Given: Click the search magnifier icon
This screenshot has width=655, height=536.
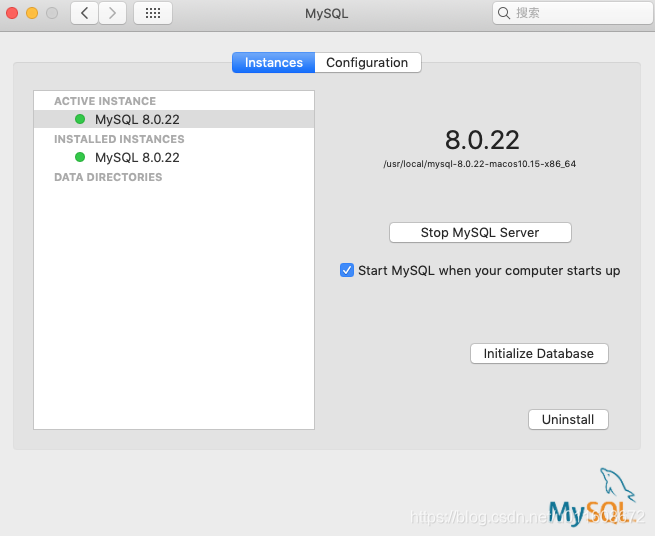Looking at the screenshot, I should [x=504, y=13].
